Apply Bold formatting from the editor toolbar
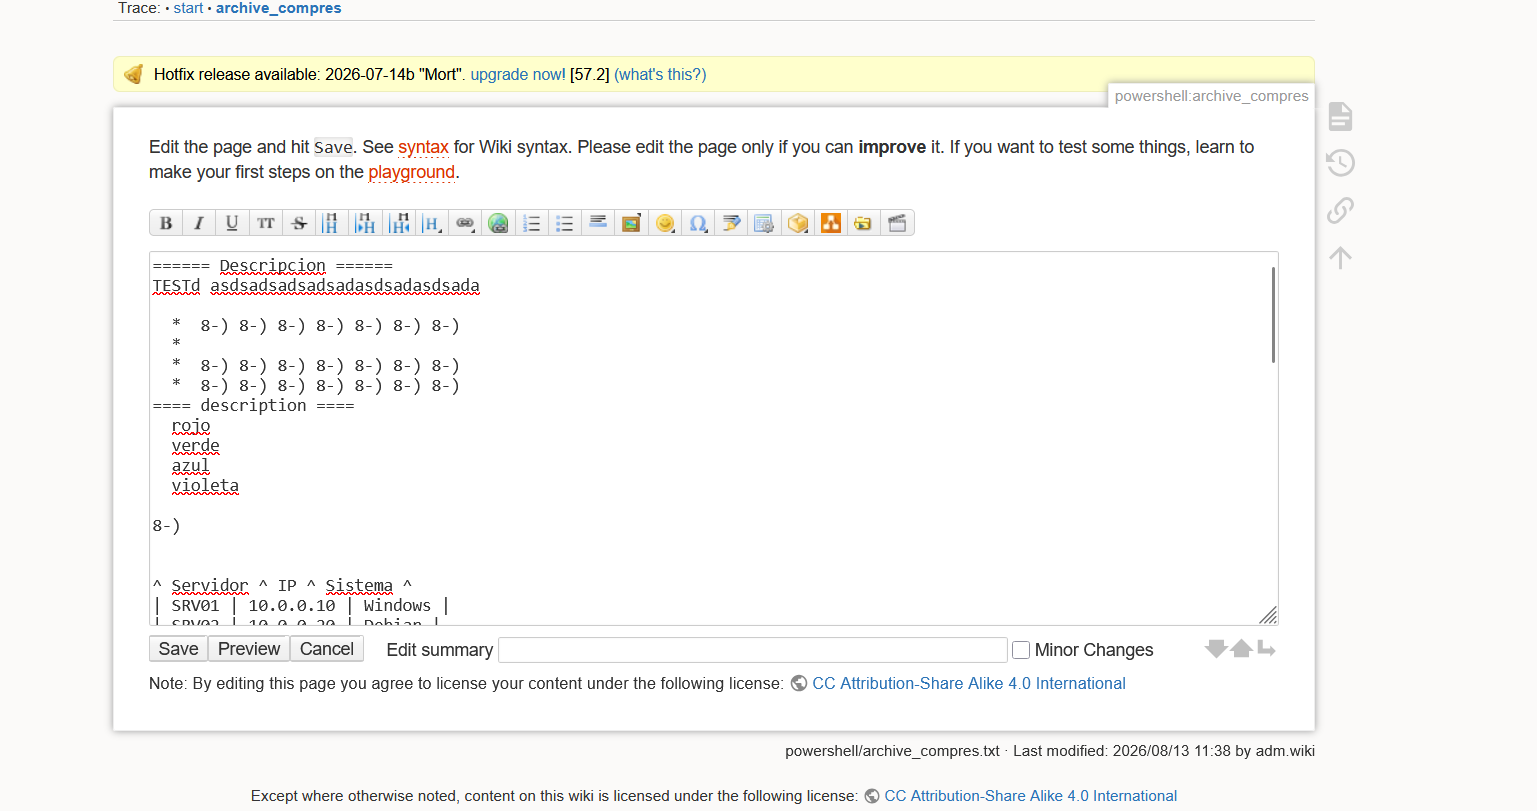The image size is (1537, 811). tap(166, 223)
